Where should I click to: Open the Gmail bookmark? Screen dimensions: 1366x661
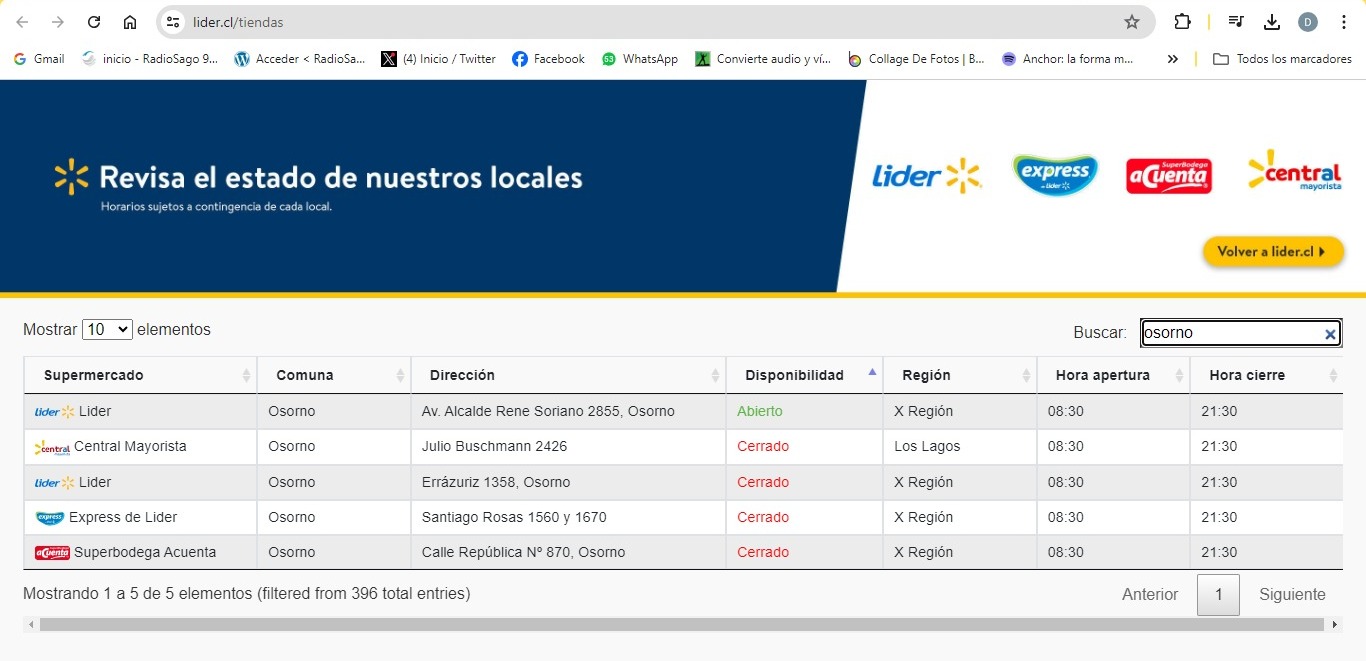pos(39,59)
